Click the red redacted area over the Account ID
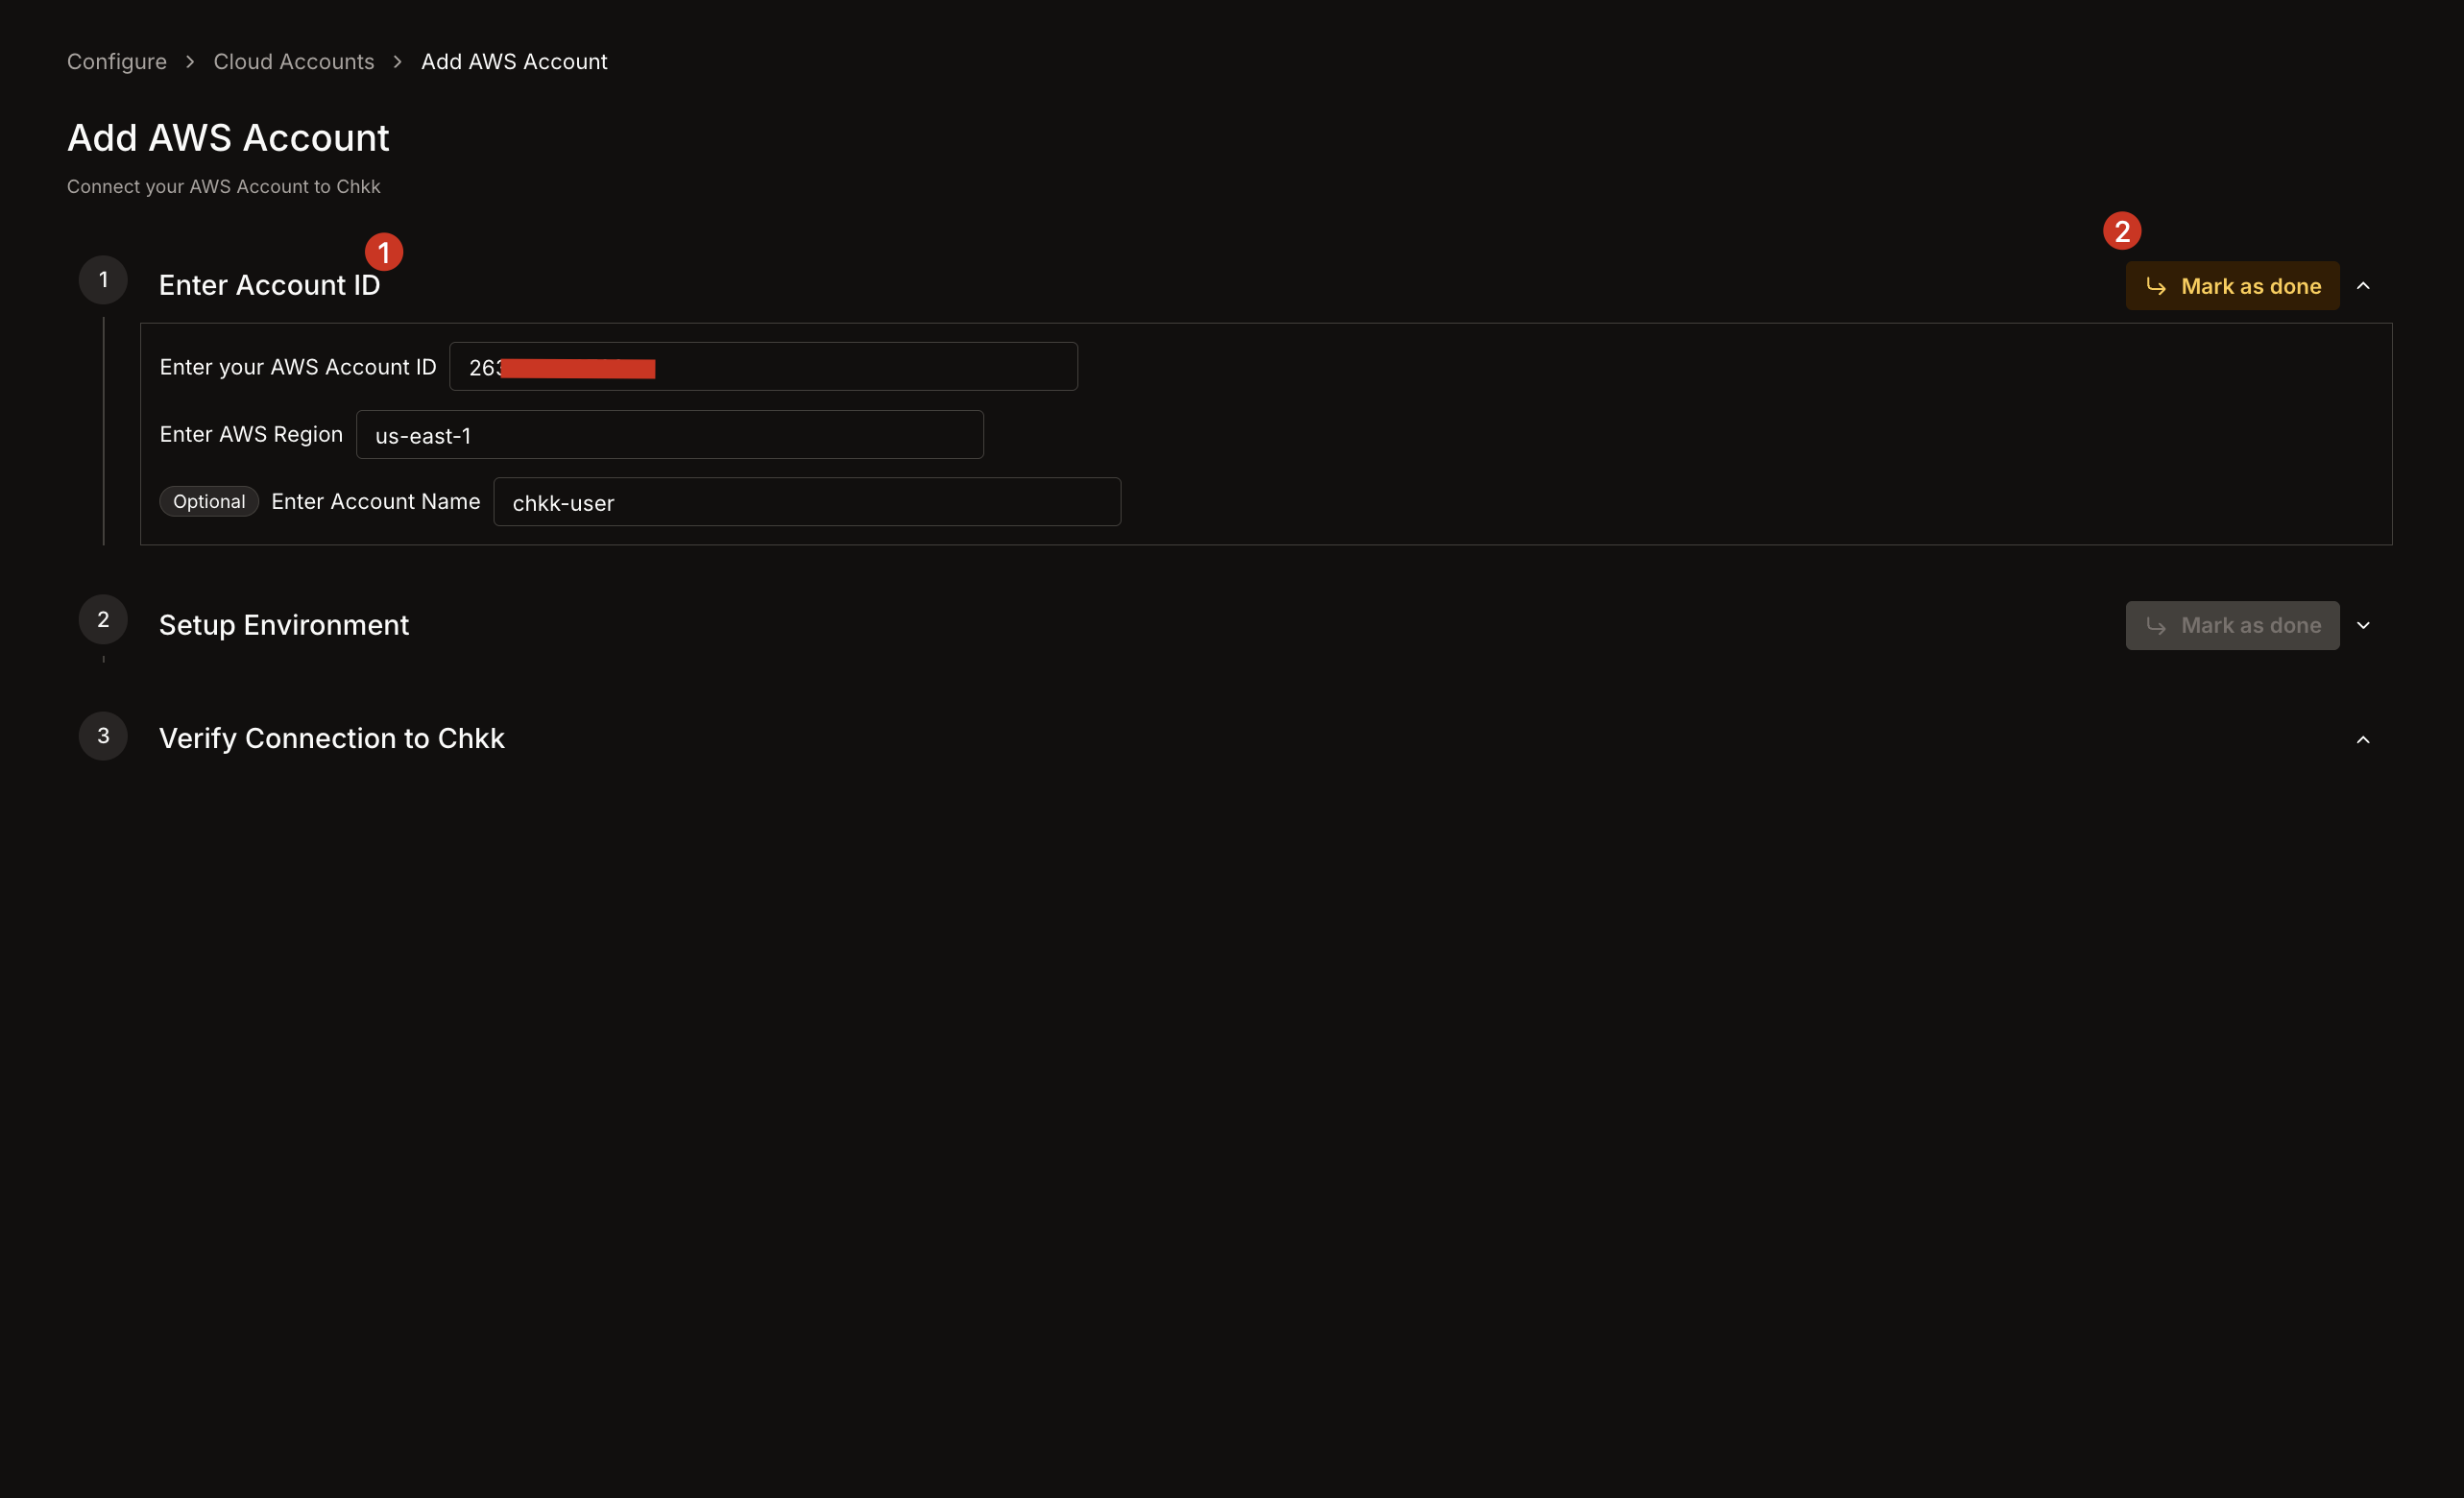 point(578,367)
